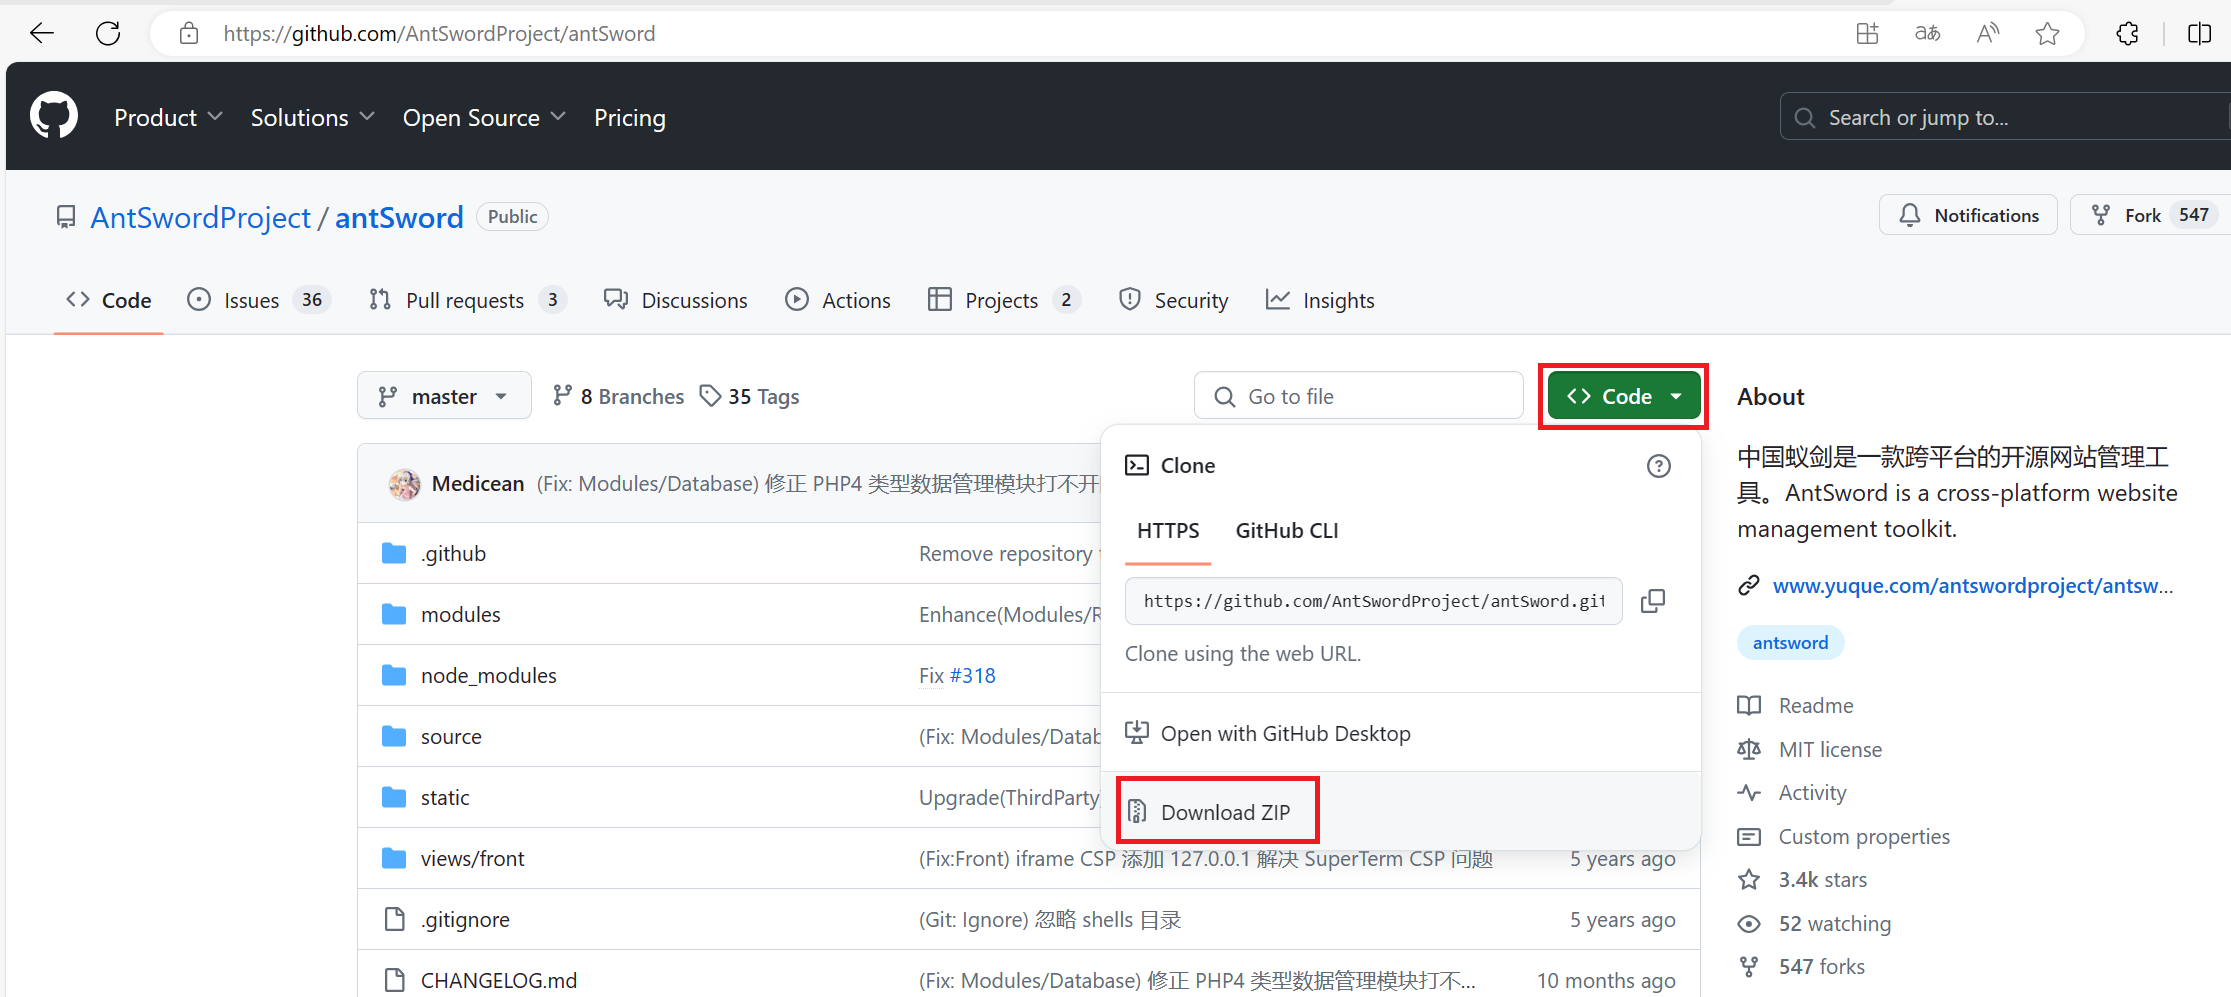Click the Search or jump to field
Image resolution: width=2231 pixels, height=997 pixels.
(x=2005, y=117)
